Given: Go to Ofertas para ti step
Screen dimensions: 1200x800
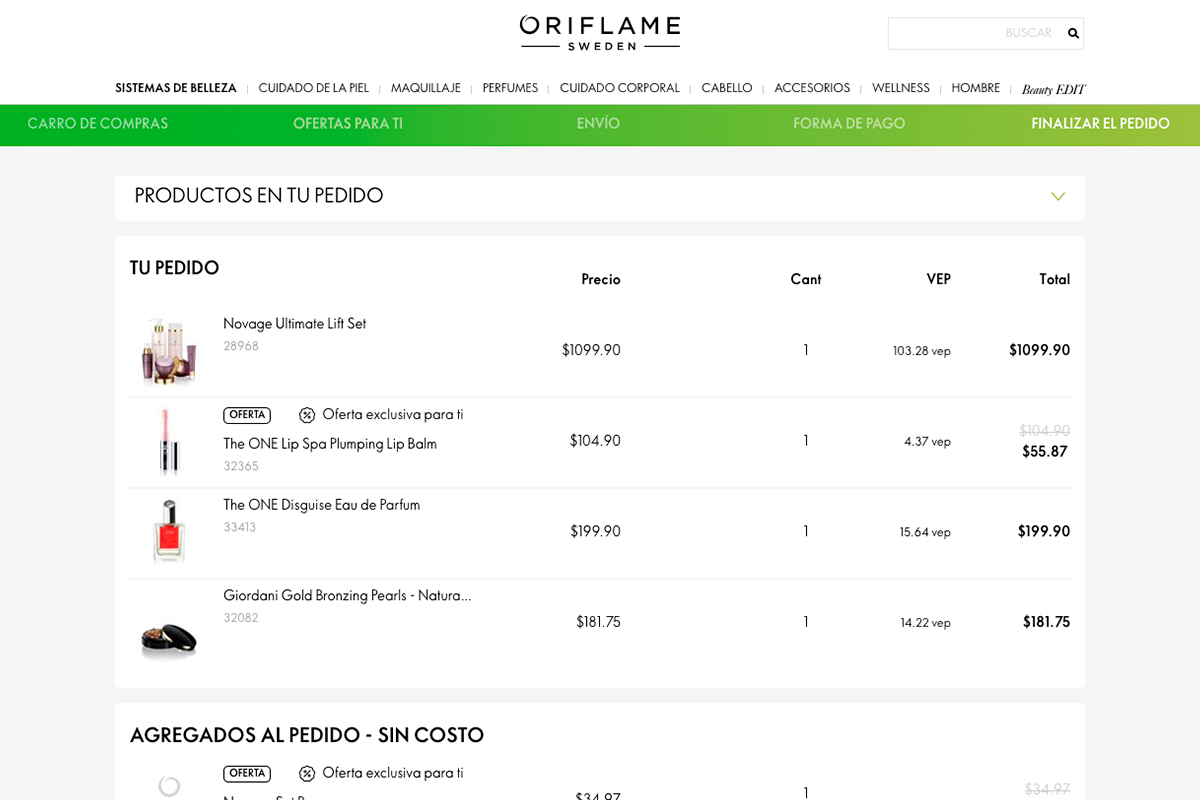Looking at the screenshot, I should (x=348, y=124).
